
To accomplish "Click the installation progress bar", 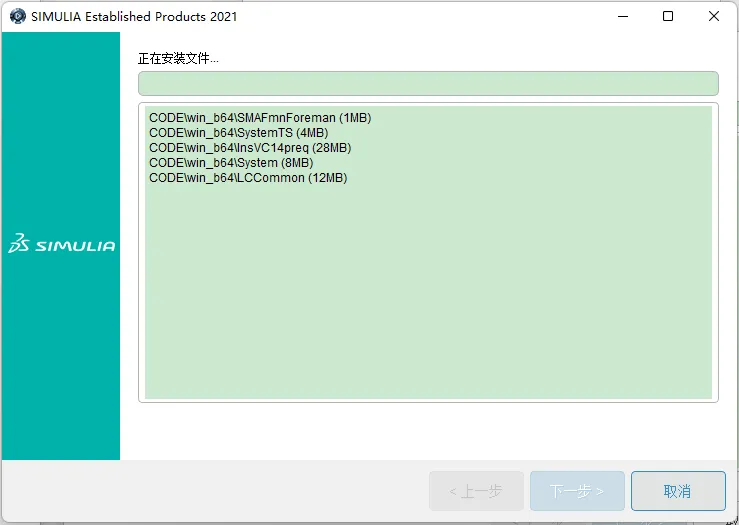I will click(x=428, y=83).
